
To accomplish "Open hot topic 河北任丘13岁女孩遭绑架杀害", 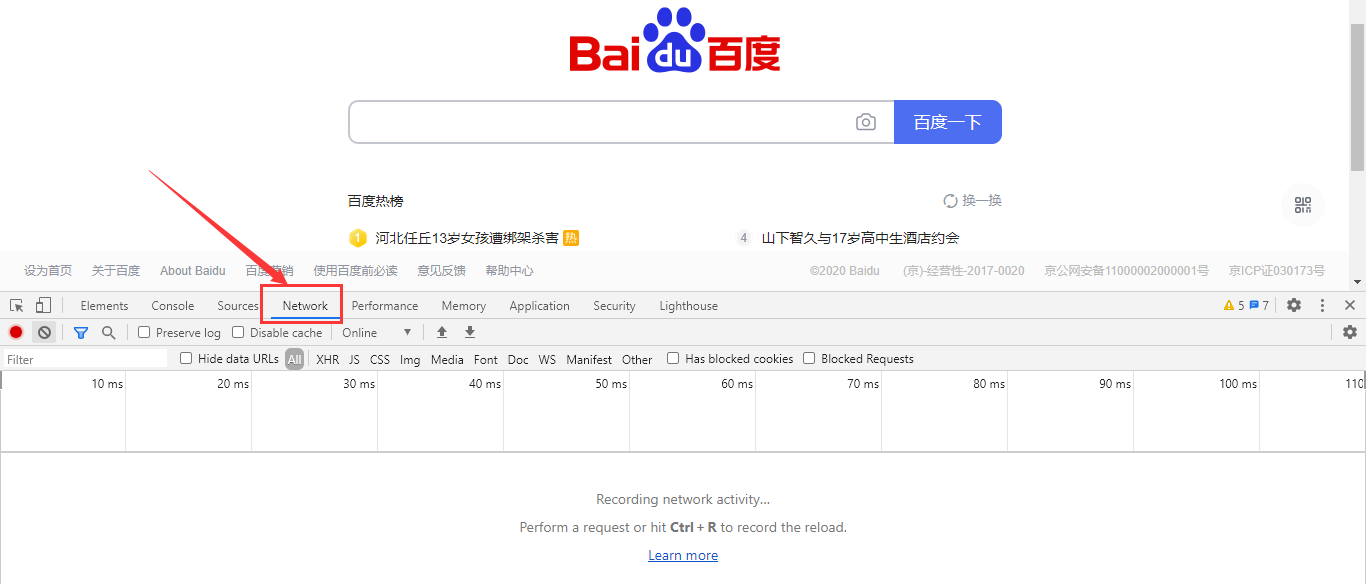I will 467,238.
